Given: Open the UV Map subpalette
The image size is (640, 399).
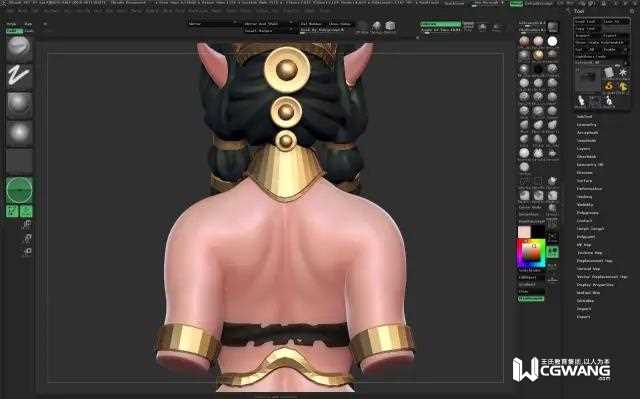Looking at the screenshot, I should [x=584, y=245].
